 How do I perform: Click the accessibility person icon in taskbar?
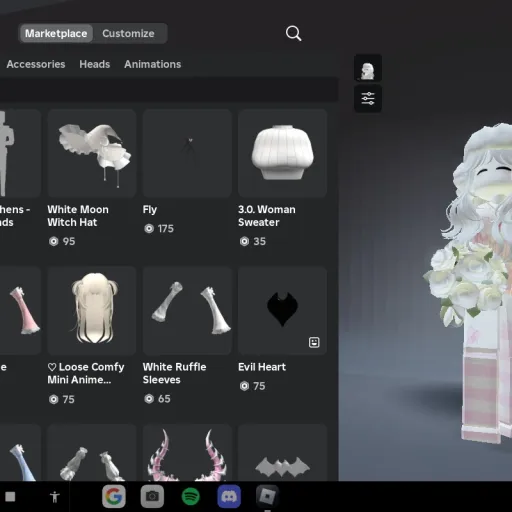(x=55, y=497)
